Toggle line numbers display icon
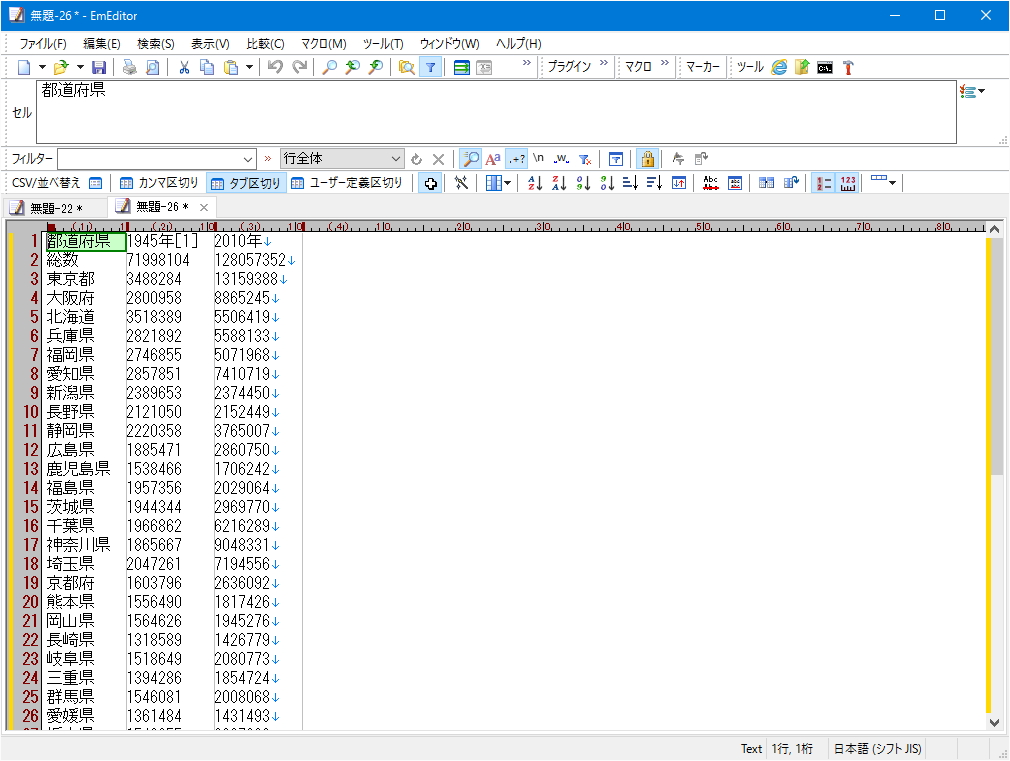This screenshot has height=761, width=1010. (x=823, y=183)
